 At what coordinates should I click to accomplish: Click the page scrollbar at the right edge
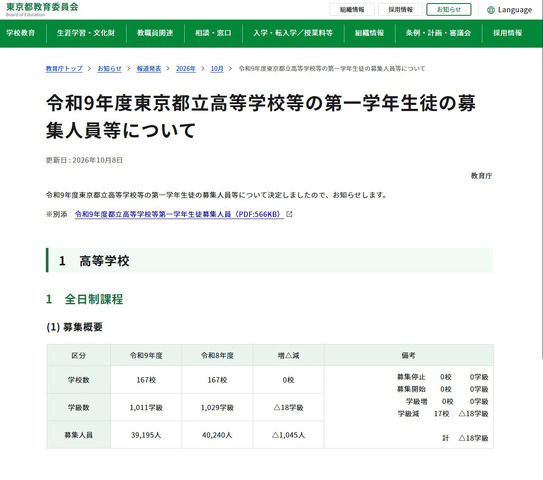click(x=541, y=180)
